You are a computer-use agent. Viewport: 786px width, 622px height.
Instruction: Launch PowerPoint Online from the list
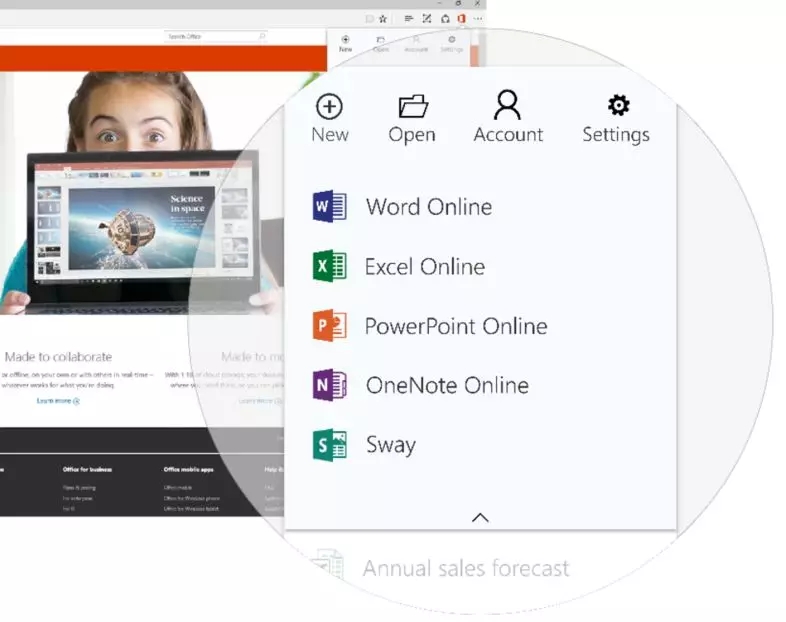[x=430, y=326]
